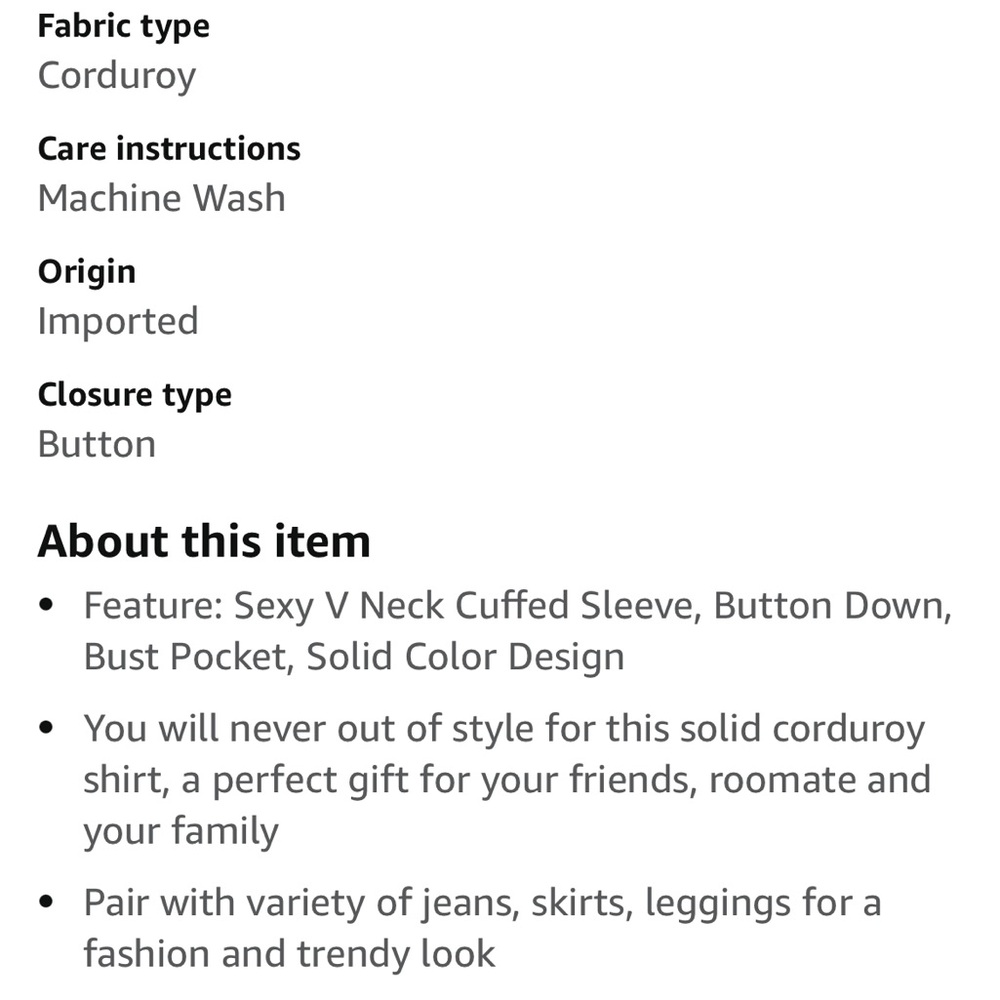Click the 'Pair with variety of jeans' line
The image size is (1000, 1000).
483,904
